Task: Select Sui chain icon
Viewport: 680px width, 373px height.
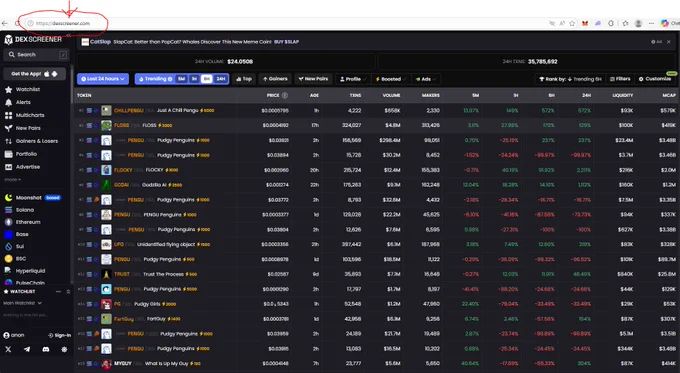Action: coord(8,246)
